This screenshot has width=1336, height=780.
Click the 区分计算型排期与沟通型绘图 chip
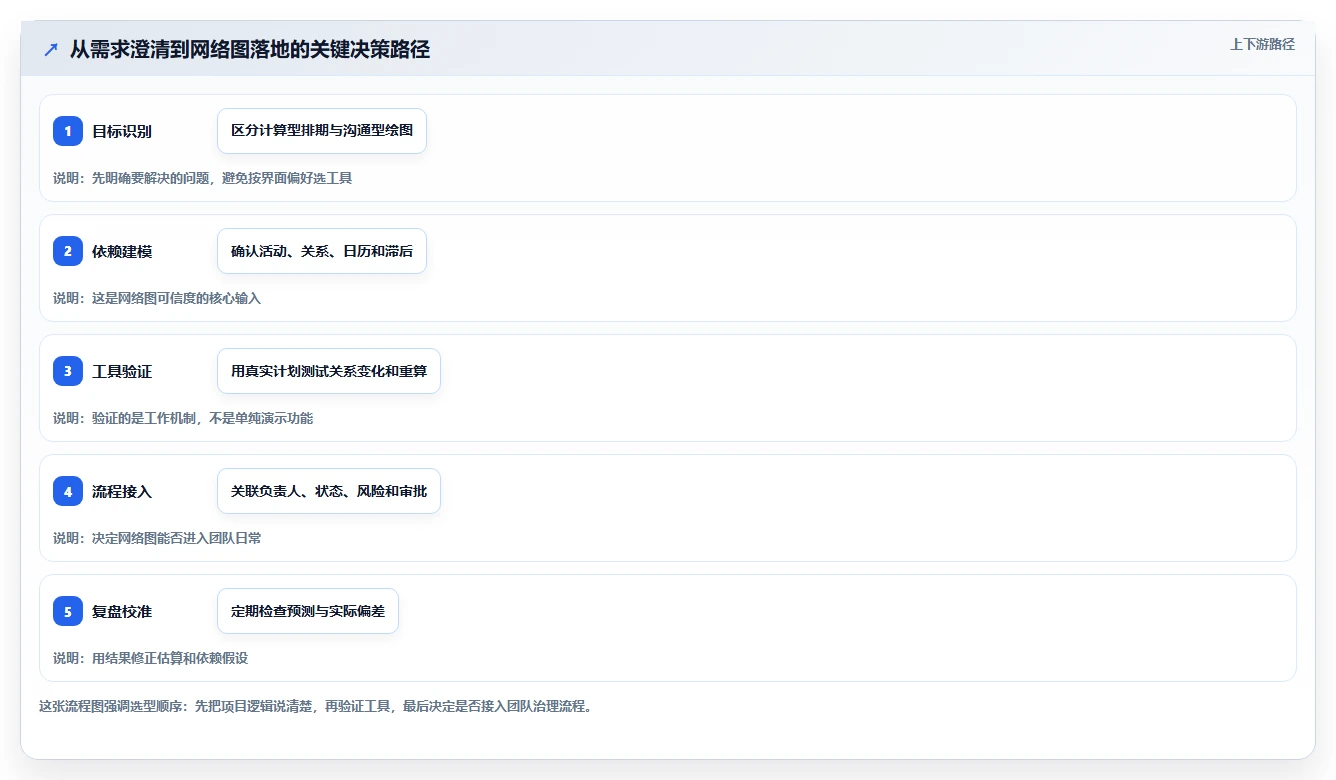(322, 131)
